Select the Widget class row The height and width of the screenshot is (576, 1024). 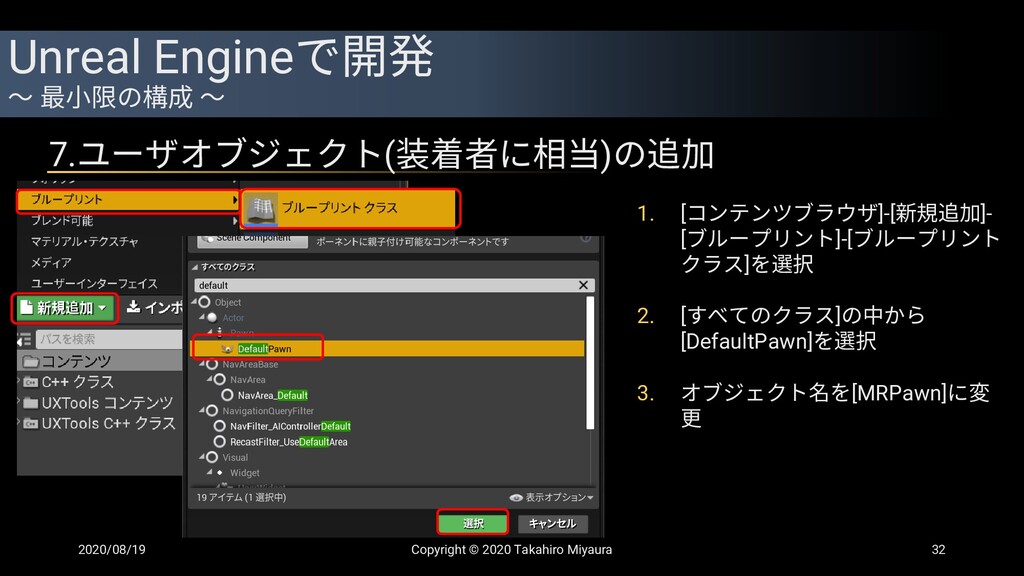click(x=389, y=473)
